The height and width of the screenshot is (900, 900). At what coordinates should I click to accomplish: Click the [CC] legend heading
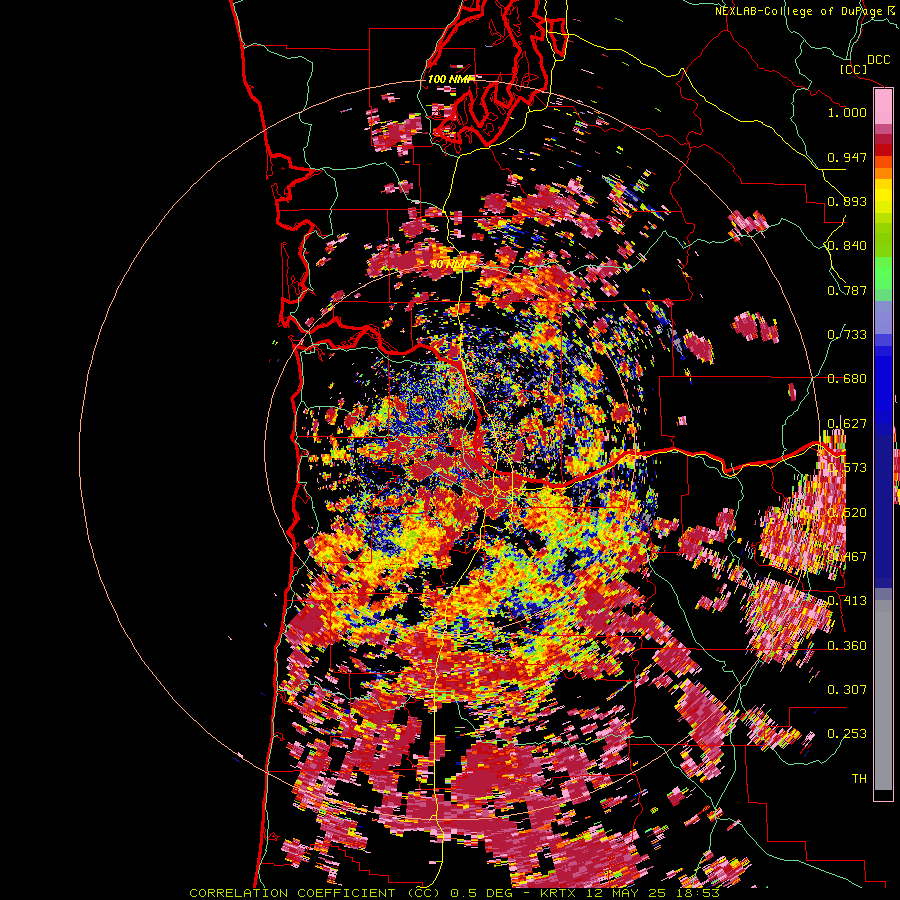[x=854, y=69]
